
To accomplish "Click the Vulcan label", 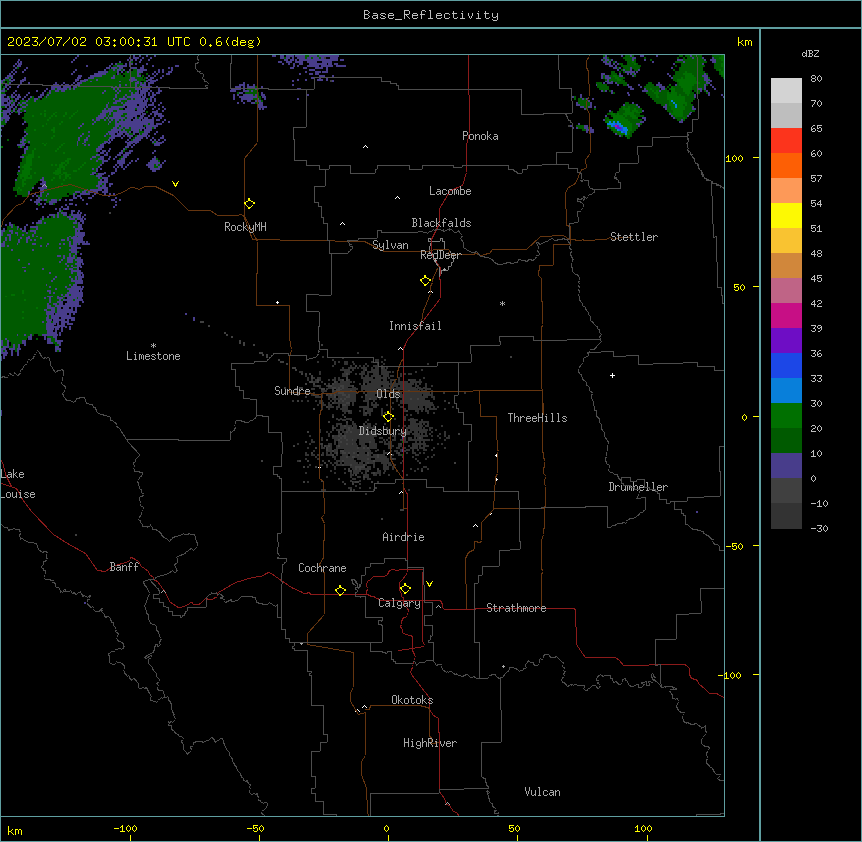I will tap(543, 792).
